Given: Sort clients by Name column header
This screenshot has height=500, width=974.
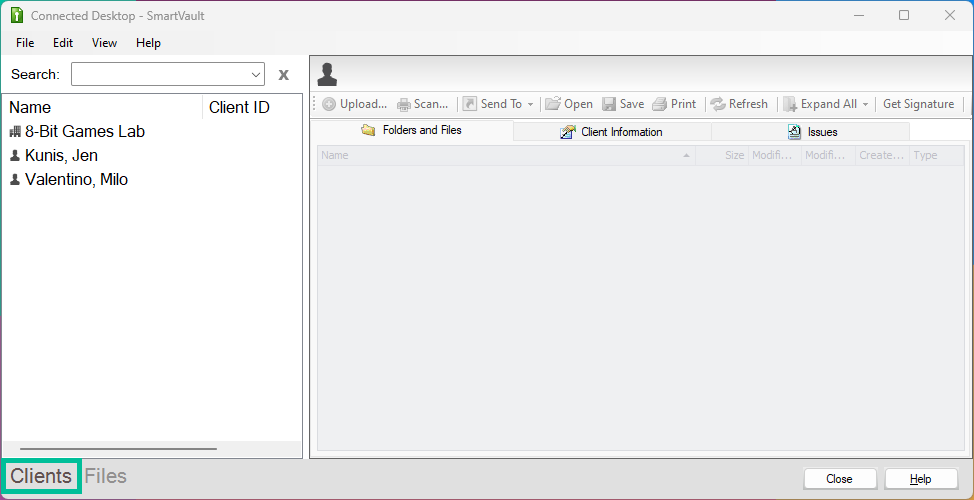Looking at the screenshot, I should pyautogui.click(x=103, y=107).
